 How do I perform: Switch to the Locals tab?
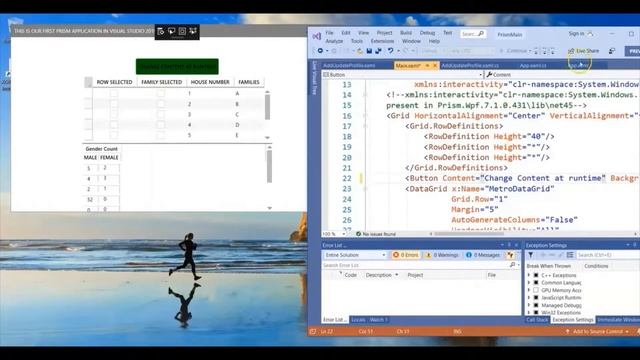point(358,320)
